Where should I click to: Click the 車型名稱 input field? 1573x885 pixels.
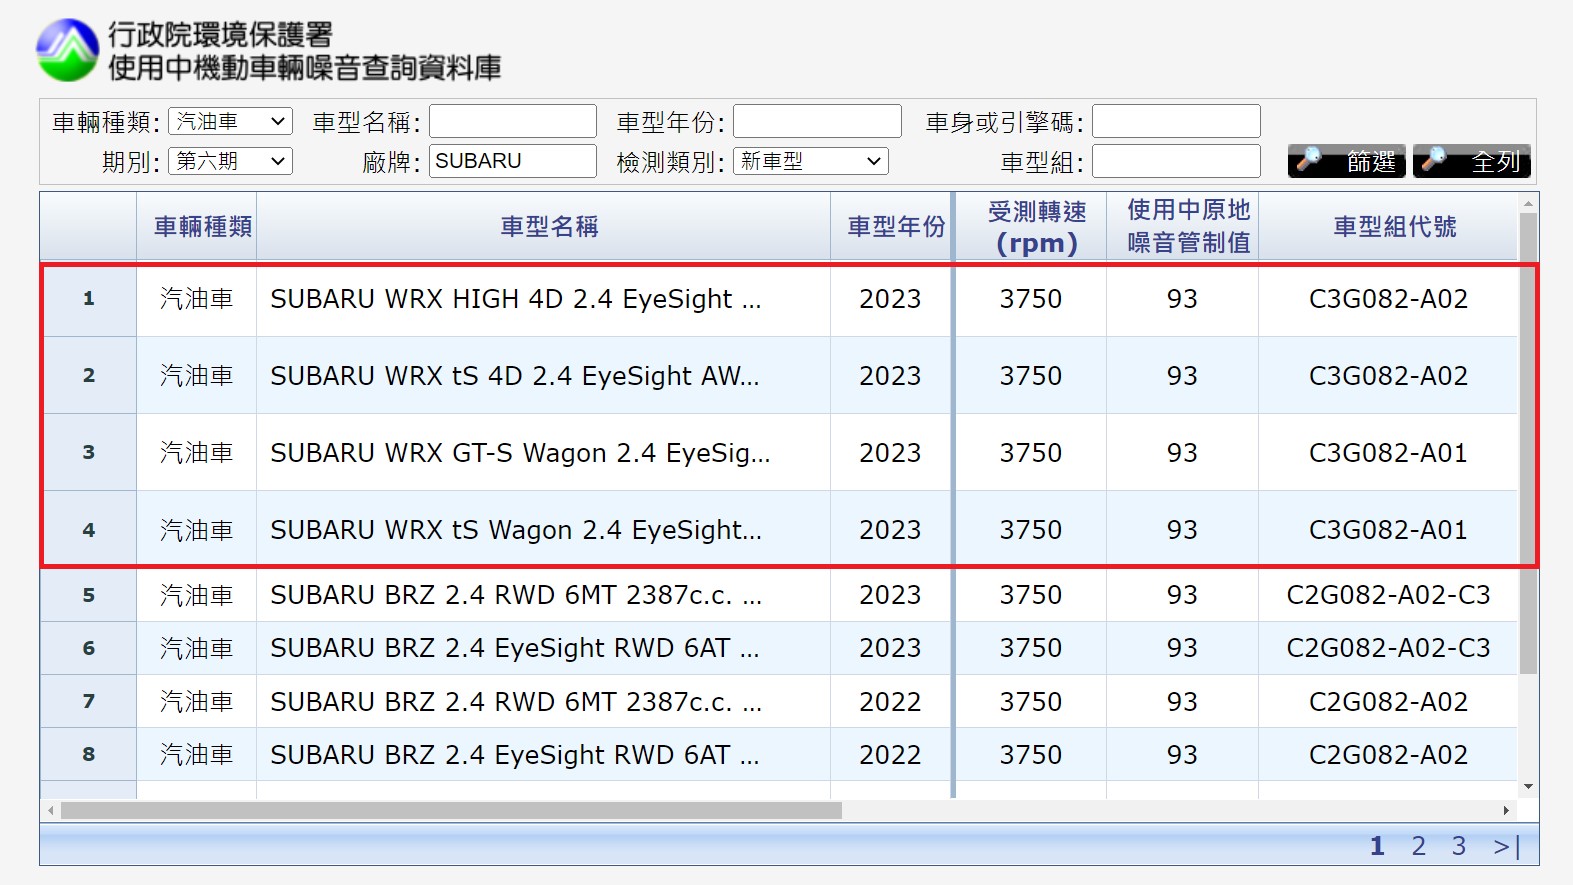512,121
